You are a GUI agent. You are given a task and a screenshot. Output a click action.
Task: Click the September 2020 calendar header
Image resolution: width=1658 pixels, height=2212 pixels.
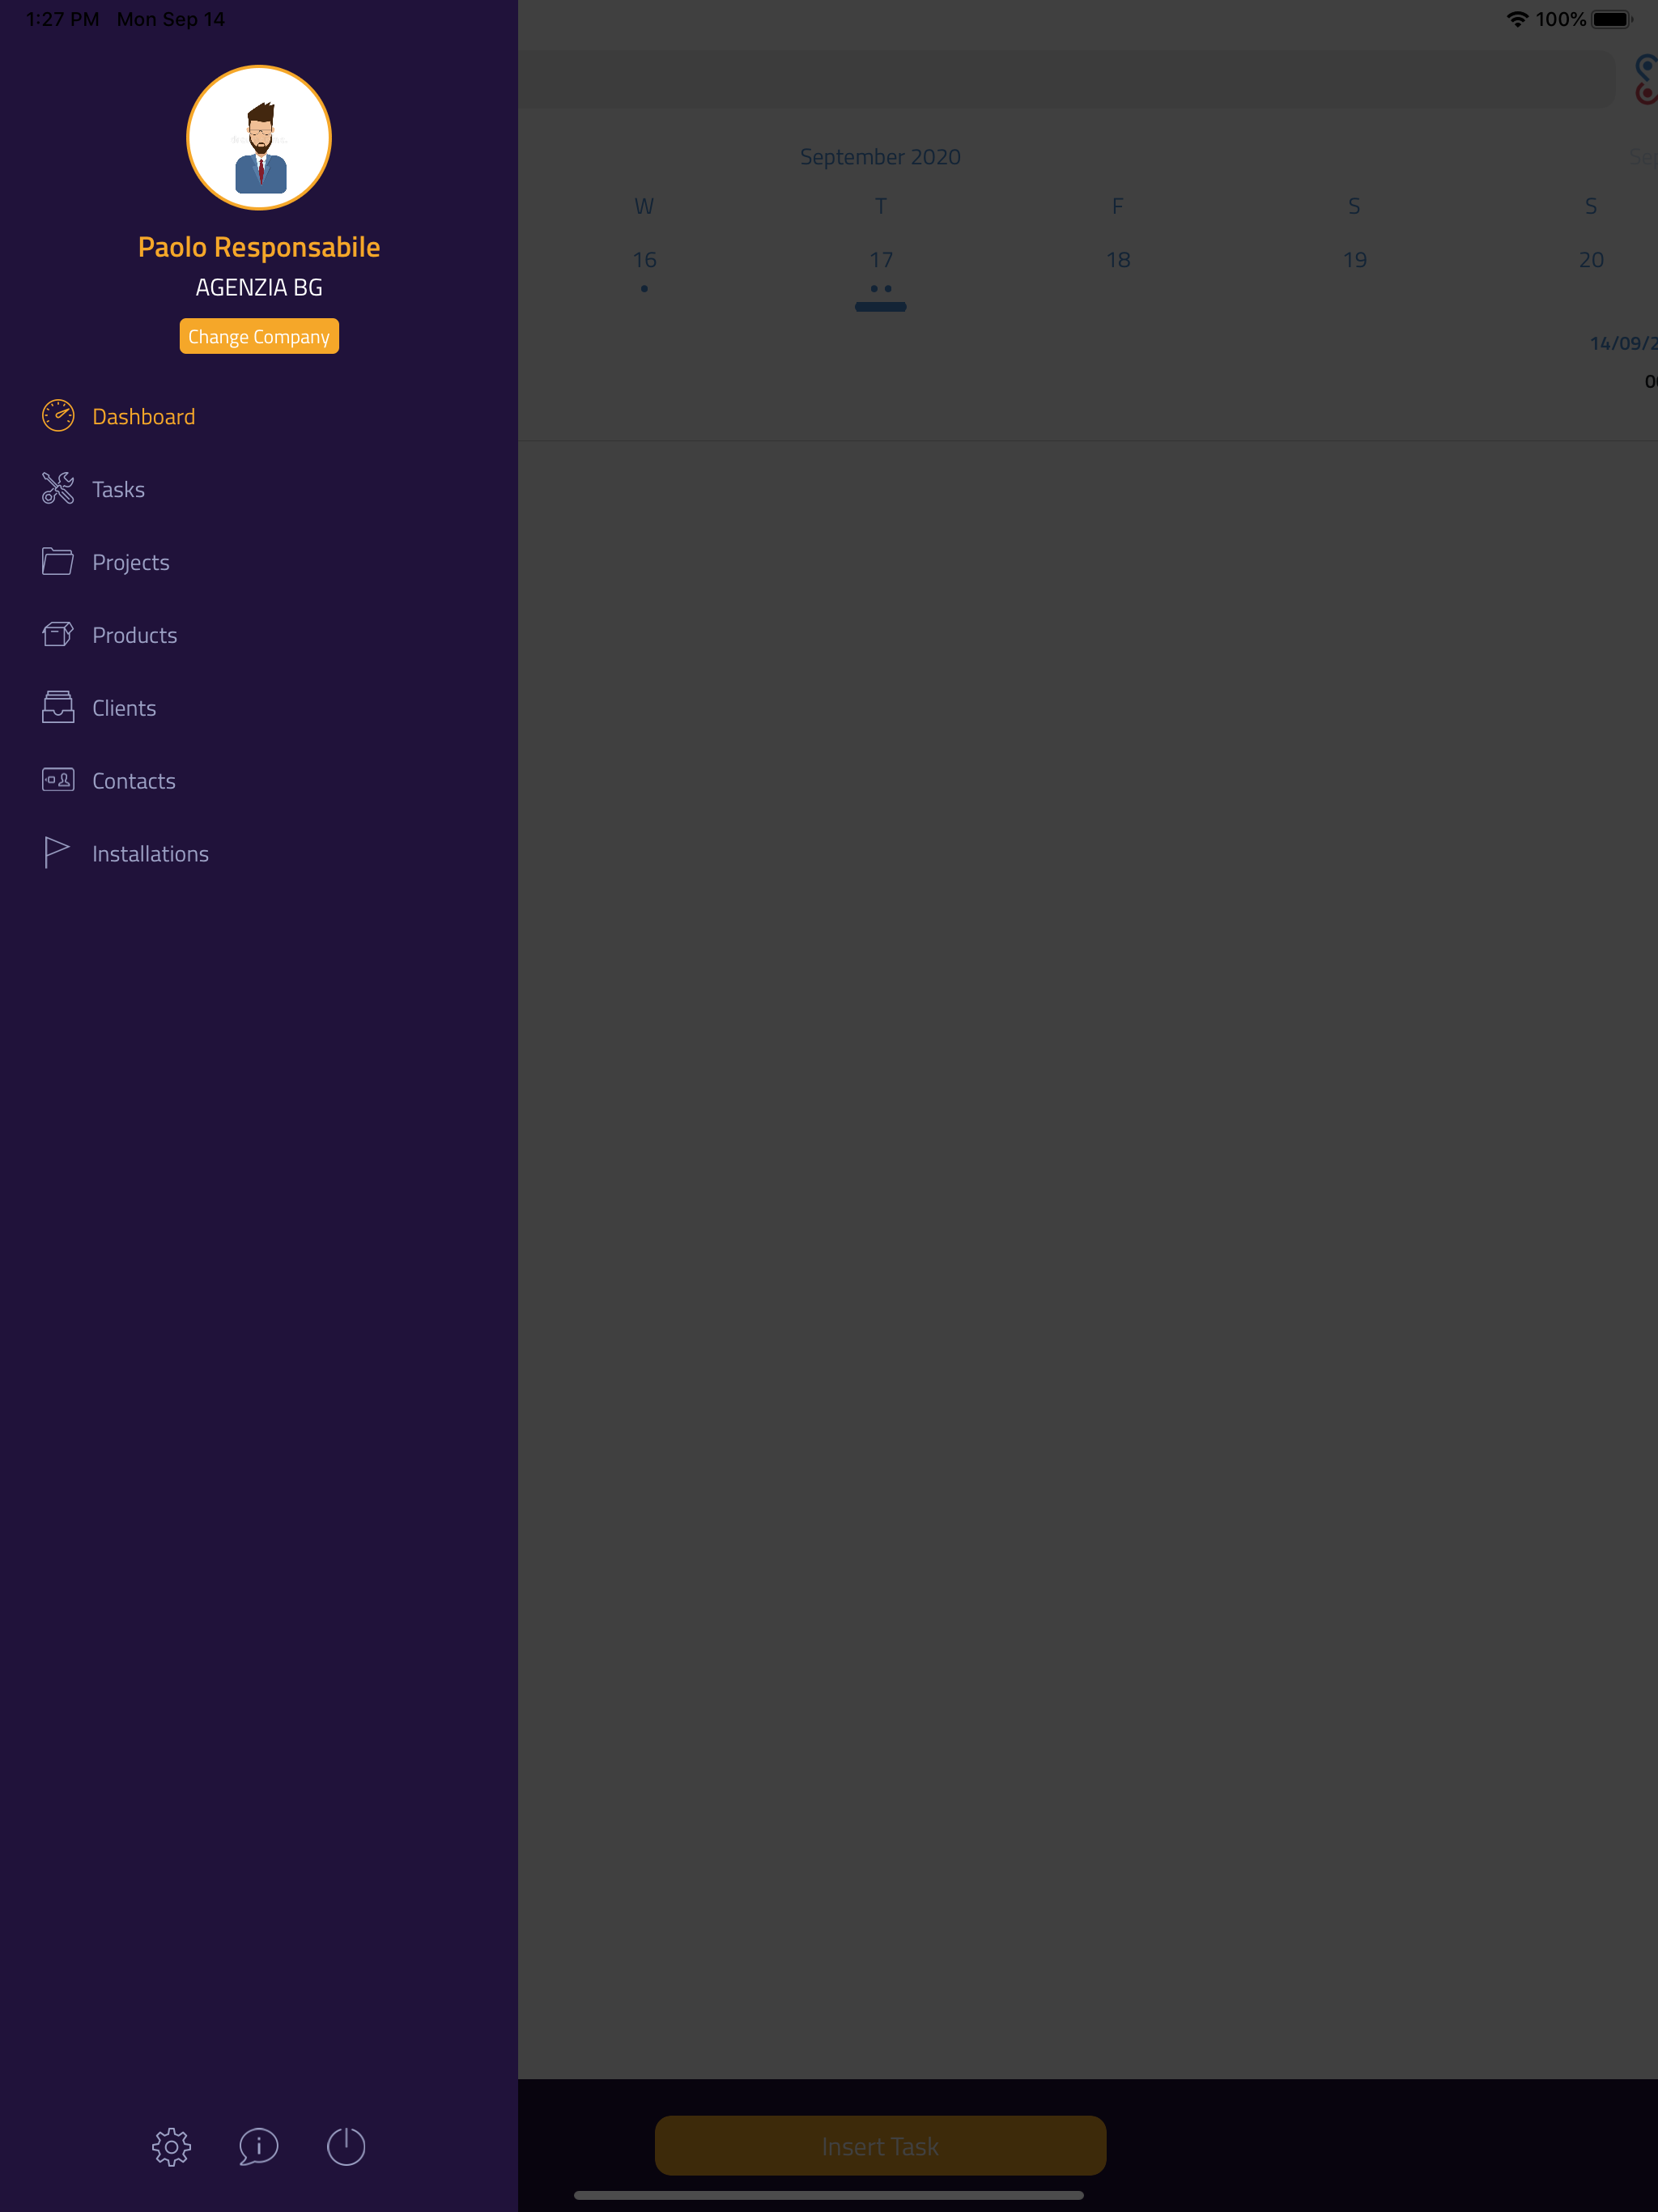pos(879,156)
